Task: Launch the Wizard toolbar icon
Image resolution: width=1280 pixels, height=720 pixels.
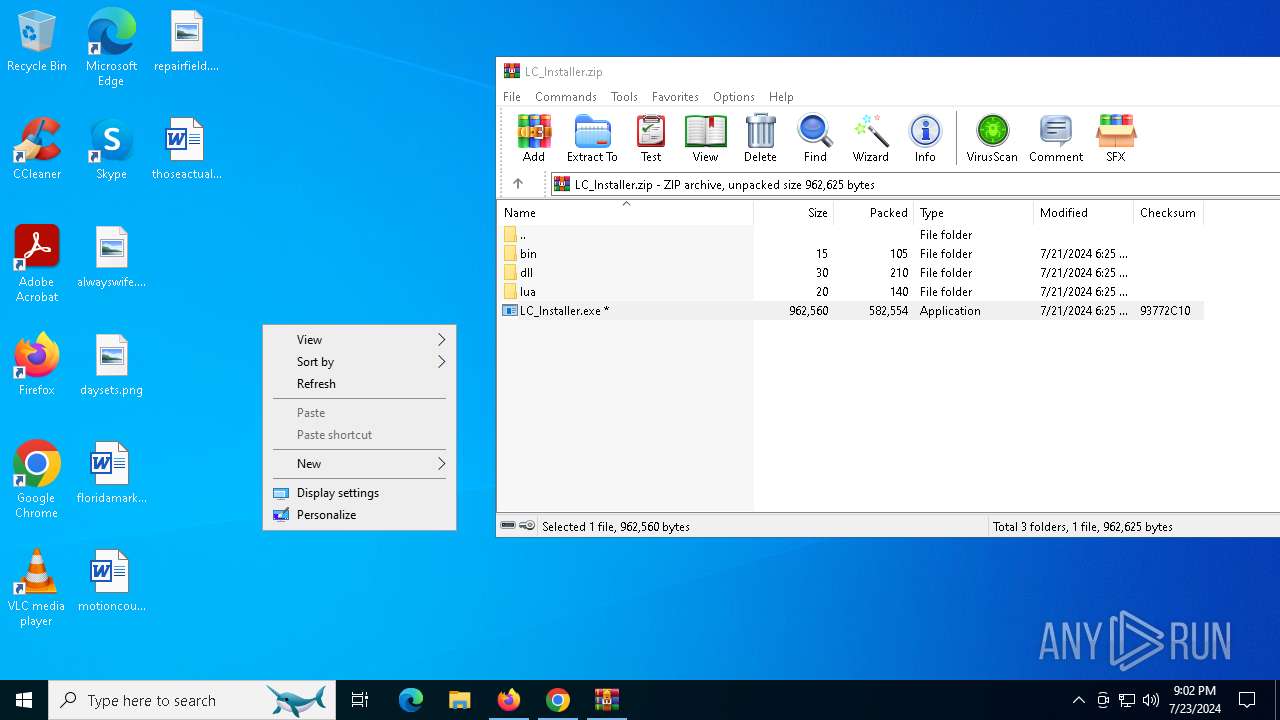Action: click(870, 138)
